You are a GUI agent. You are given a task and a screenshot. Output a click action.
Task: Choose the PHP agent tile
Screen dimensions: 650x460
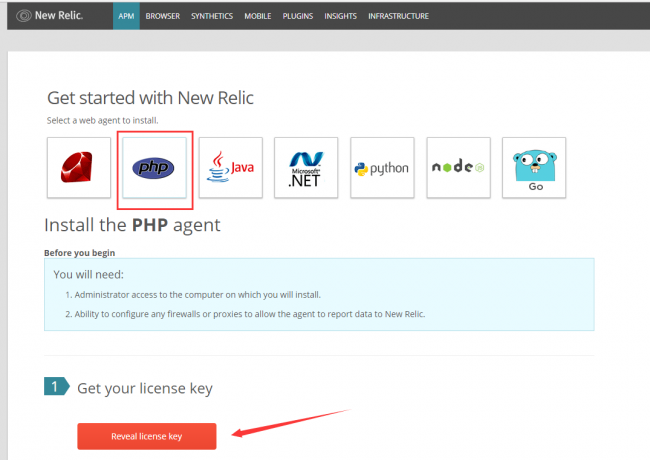point(155,168)
